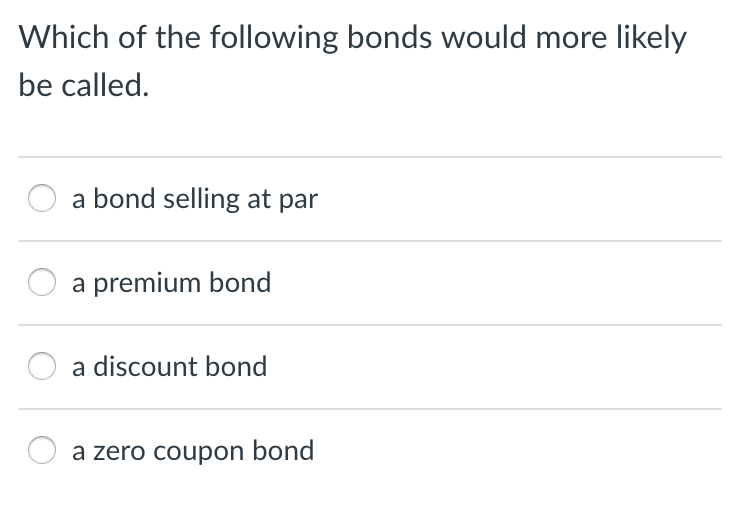740x520 pixels.
Task: Click the word 'called' in the question
Action: [105, 85]
